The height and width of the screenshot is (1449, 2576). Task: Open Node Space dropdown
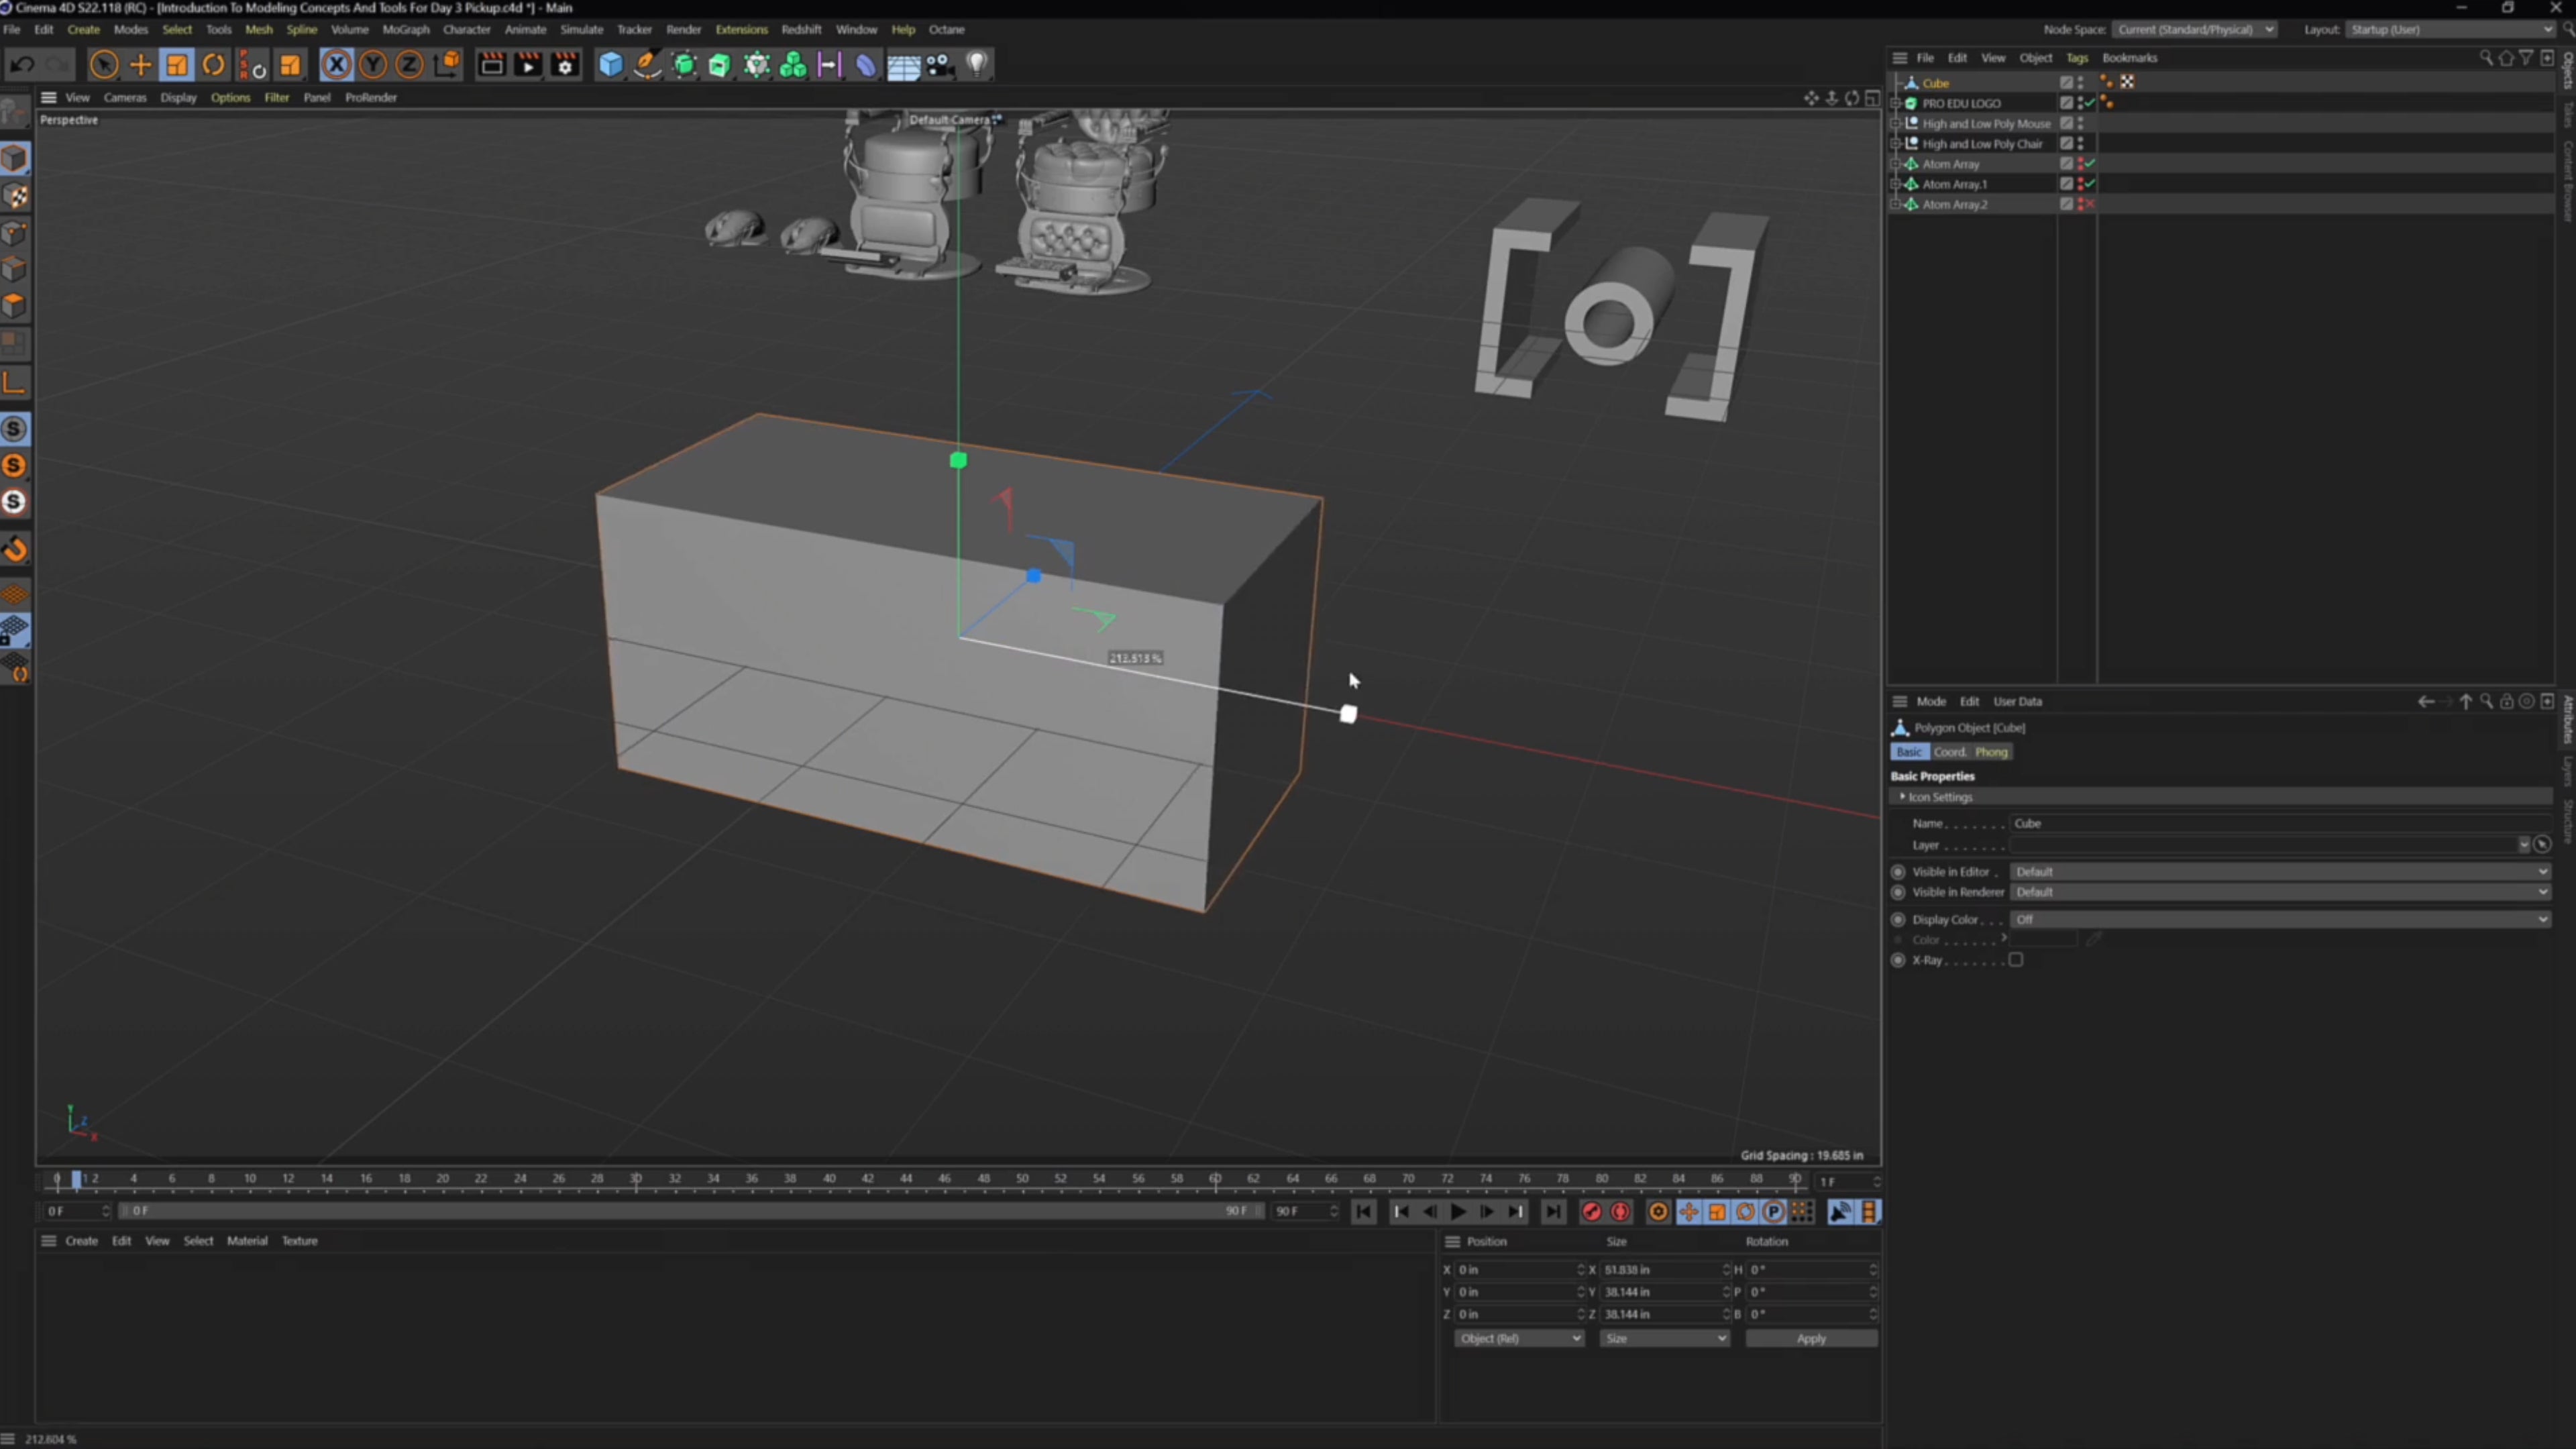(2194, 29)
